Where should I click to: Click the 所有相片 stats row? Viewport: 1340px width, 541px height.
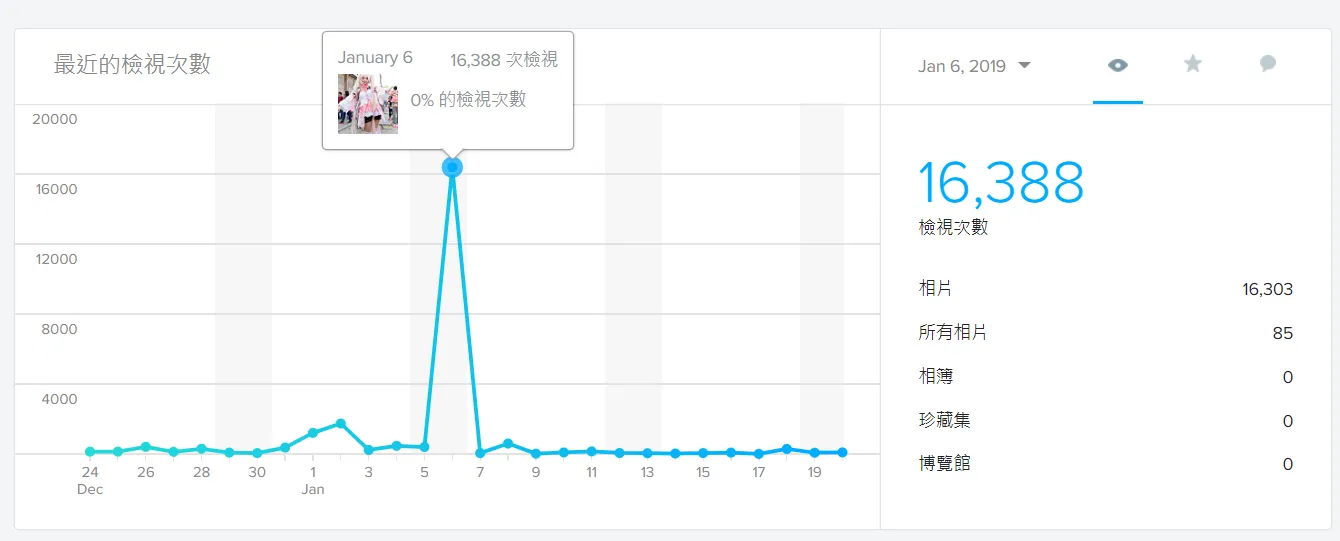1105,333
